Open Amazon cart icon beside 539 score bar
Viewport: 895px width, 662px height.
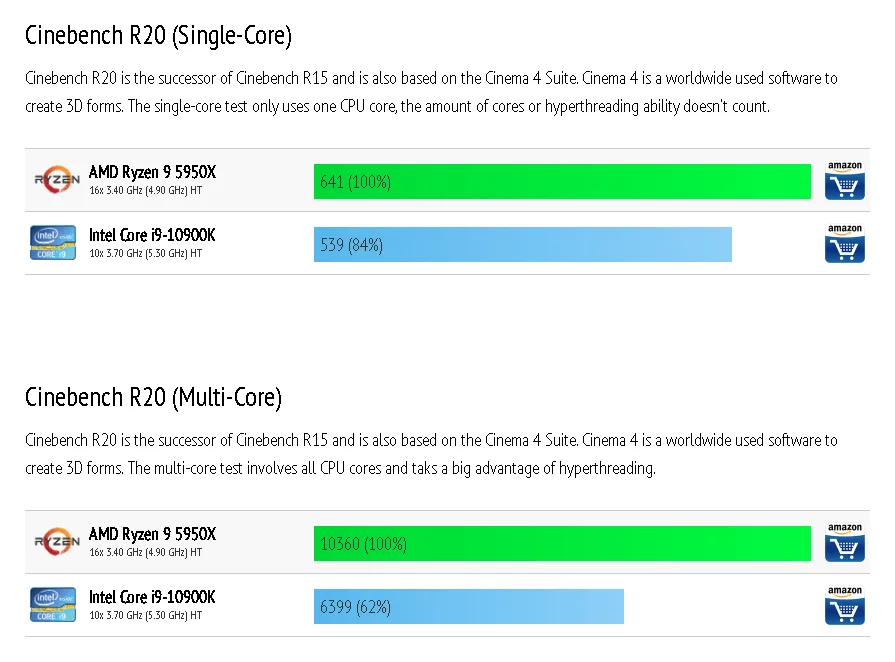844,244
